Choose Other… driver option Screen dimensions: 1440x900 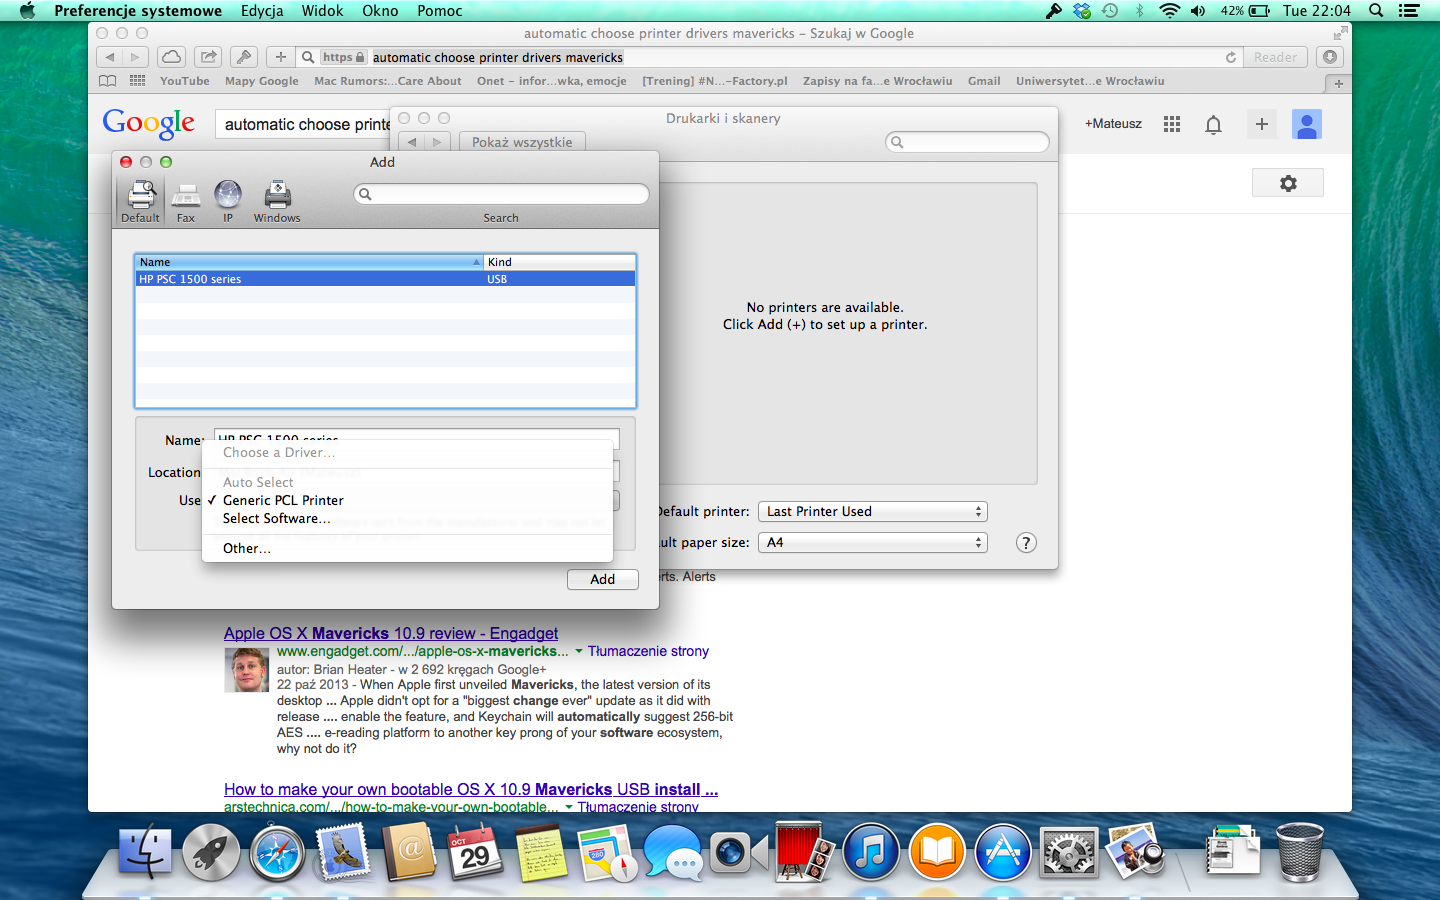(407, 548)
